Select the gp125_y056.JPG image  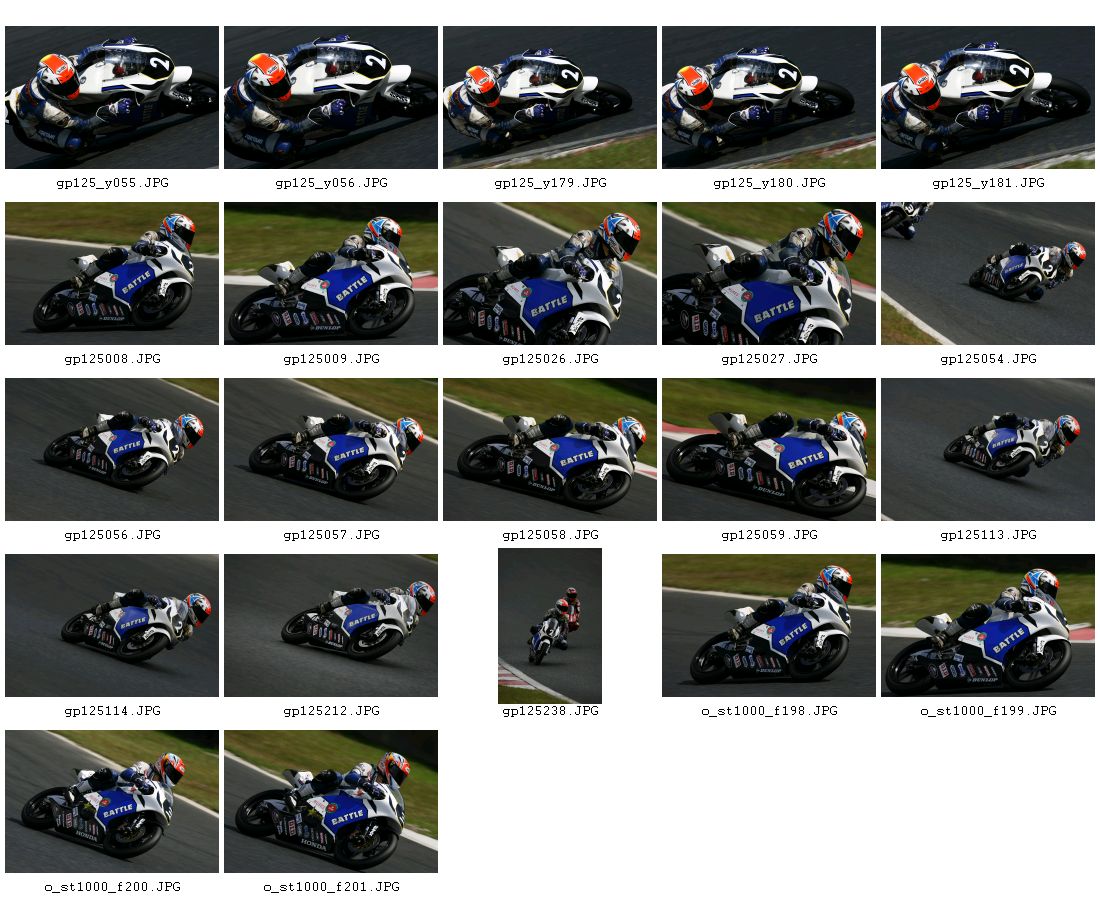click(330, 98)
